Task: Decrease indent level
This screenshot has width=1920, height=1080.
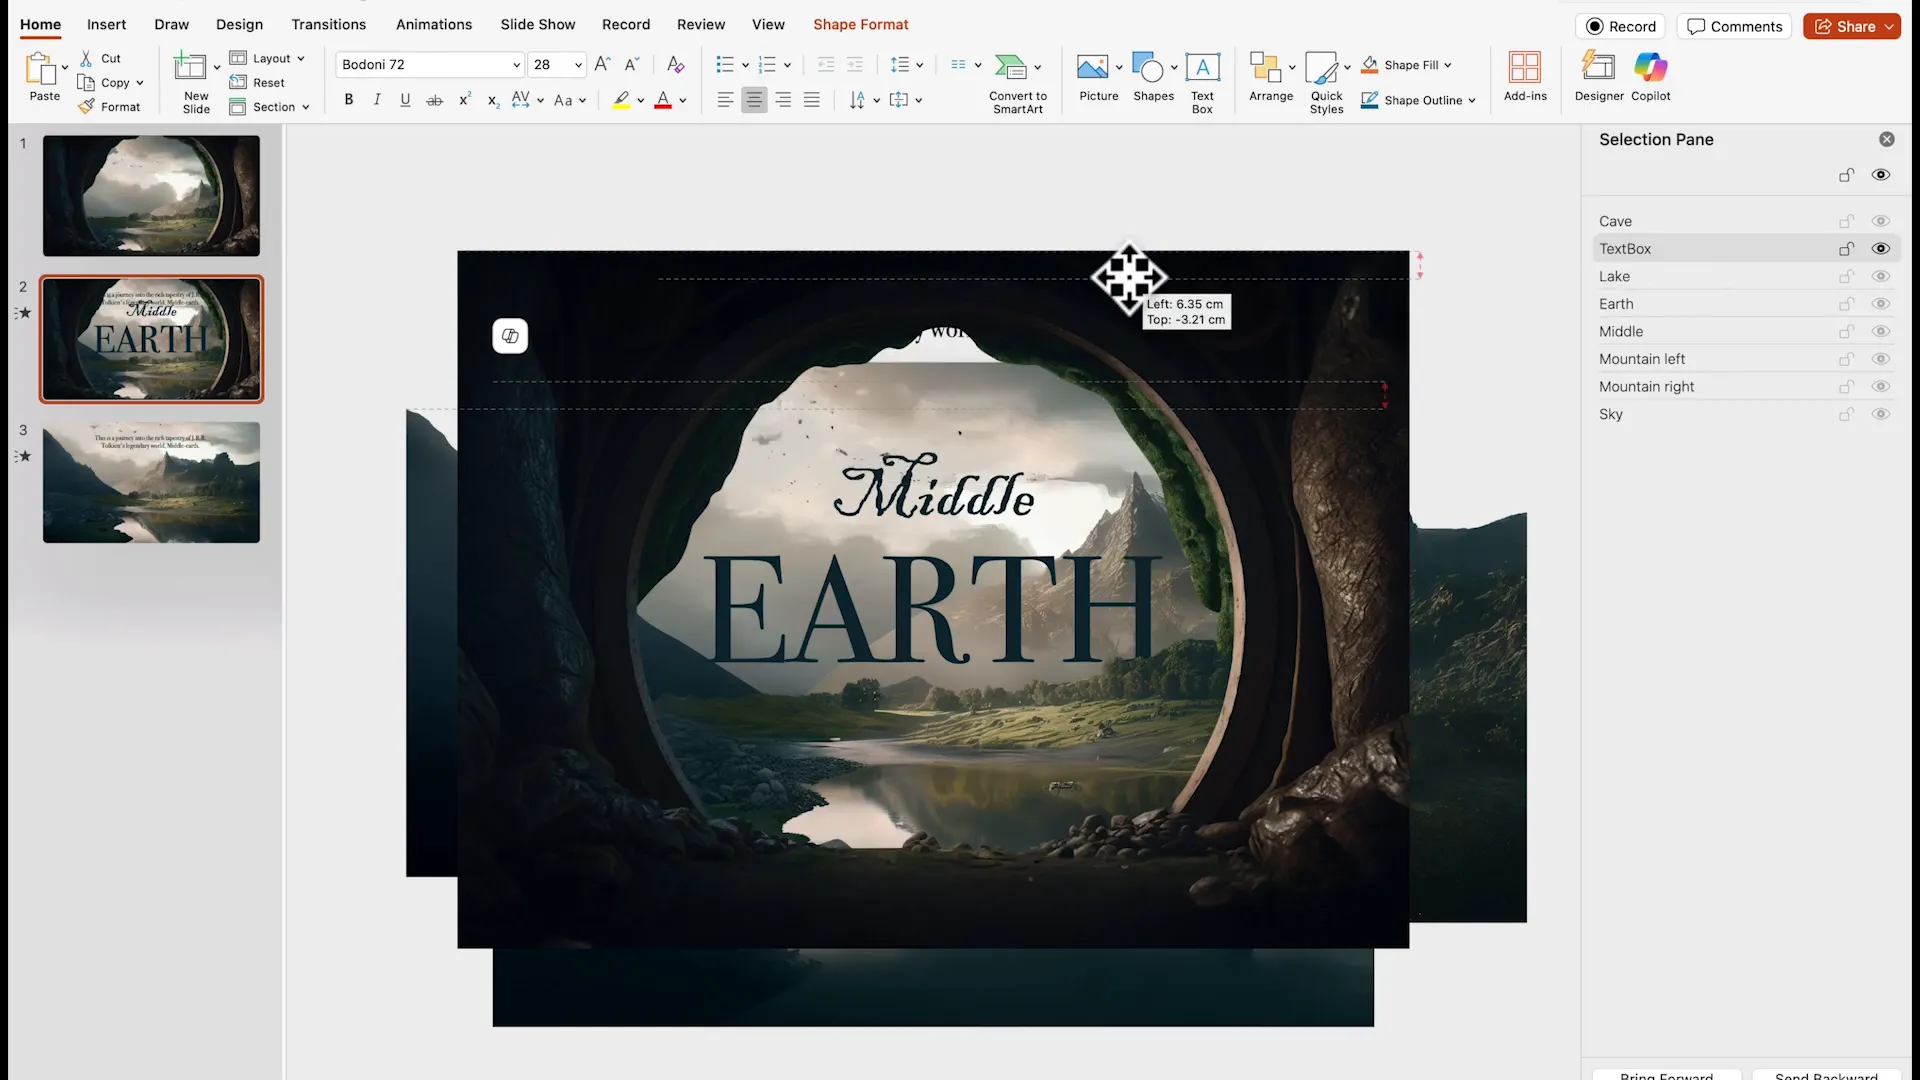Action: click(x=826, y=64)
